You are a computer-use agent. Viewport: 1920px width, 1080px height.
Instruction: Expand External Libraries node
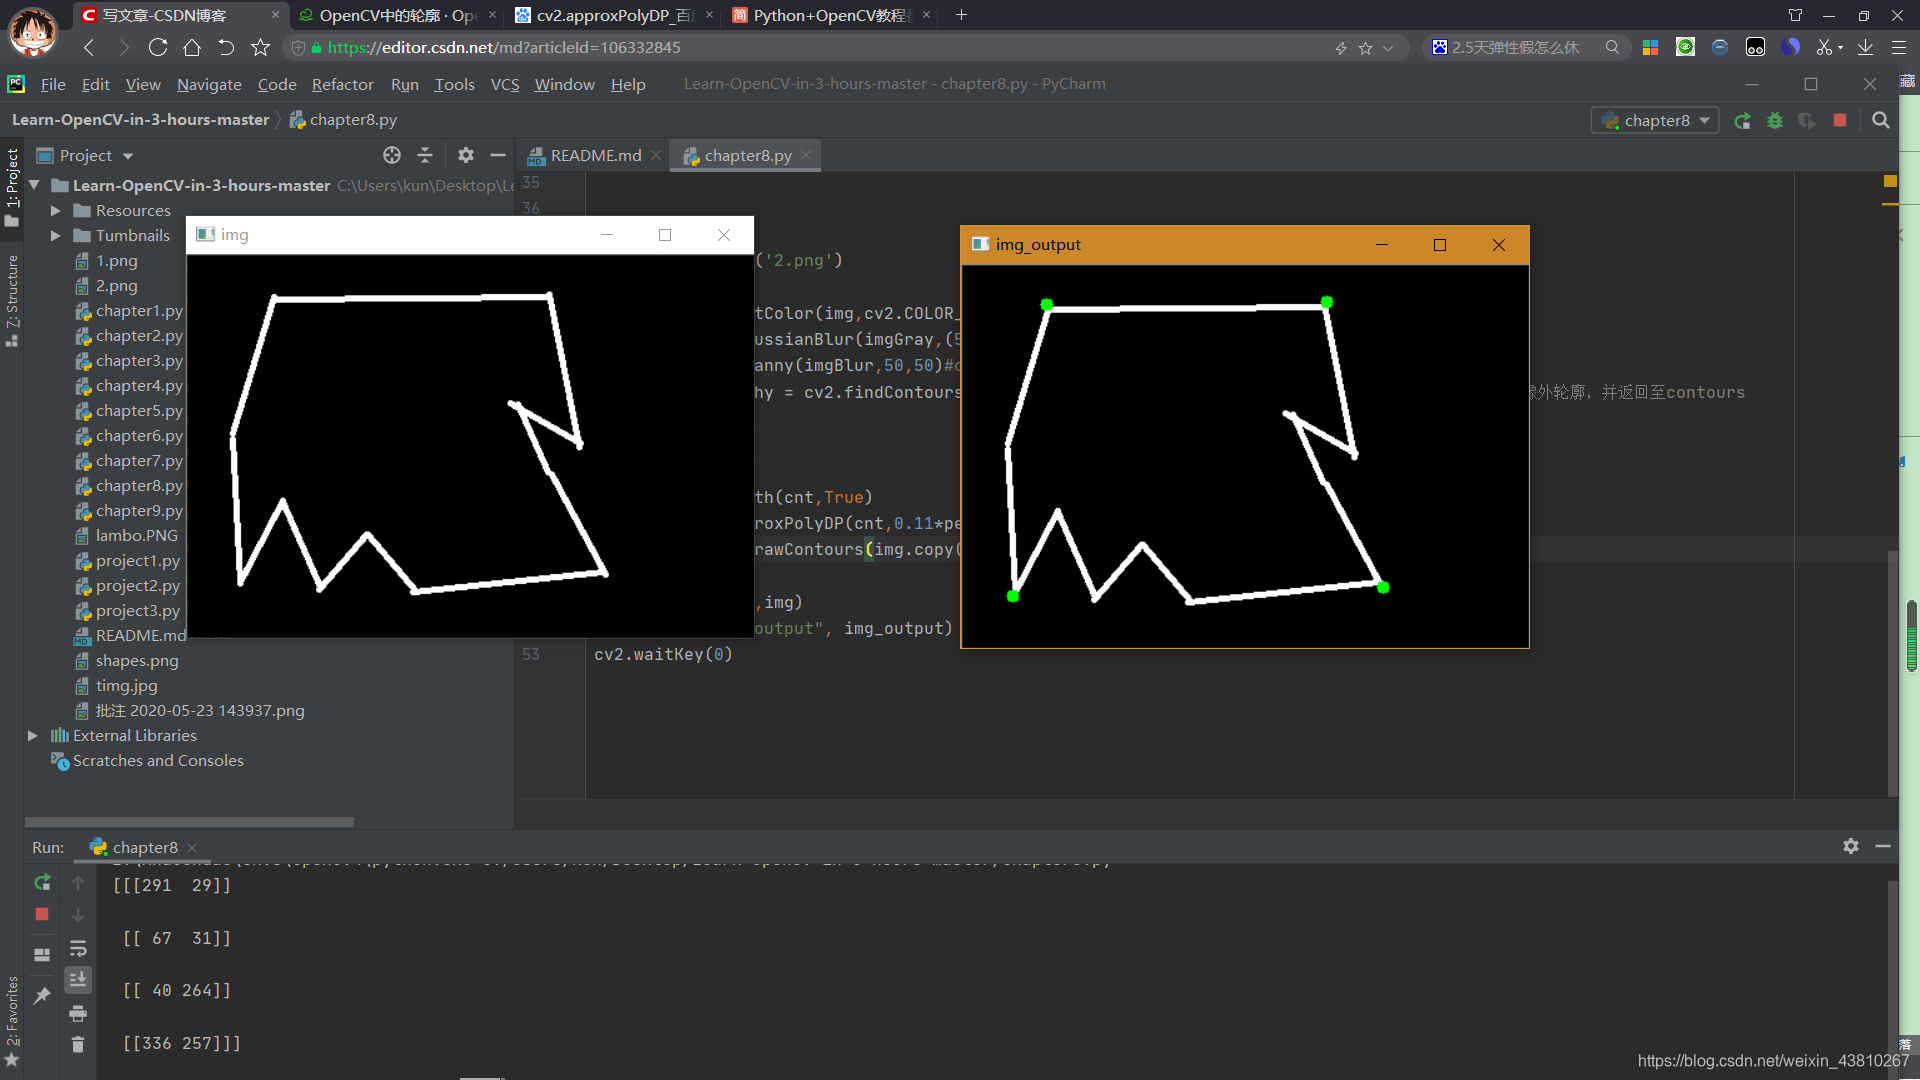pos(33,736)
